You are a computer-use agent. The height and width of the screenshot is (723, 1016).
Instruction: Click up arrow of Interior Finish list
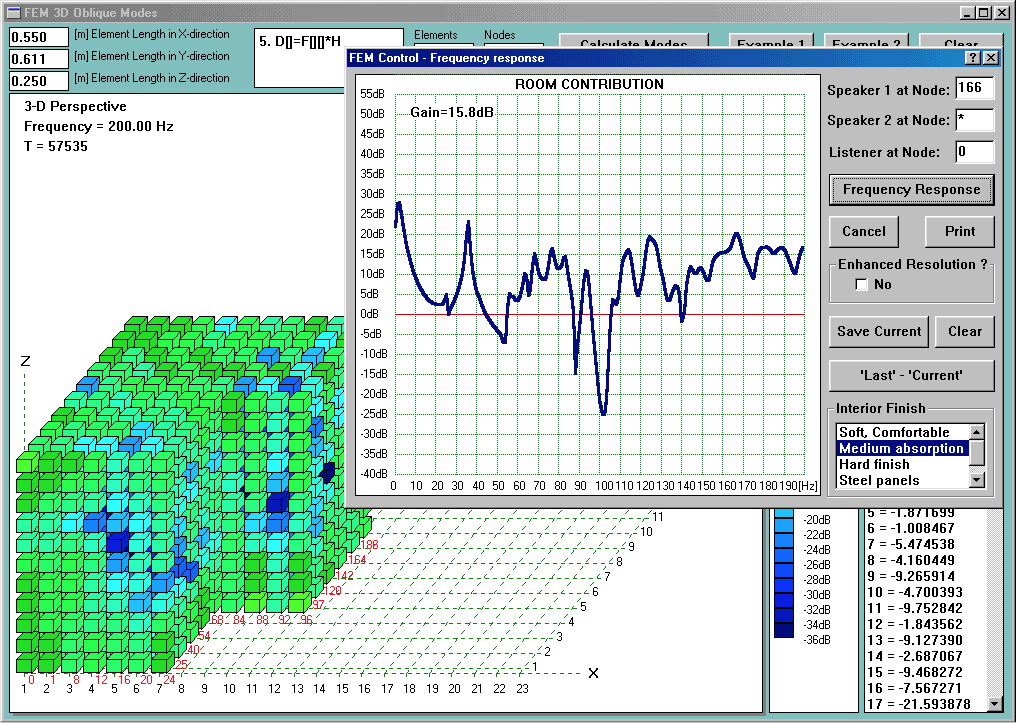[x=976, y=431]
